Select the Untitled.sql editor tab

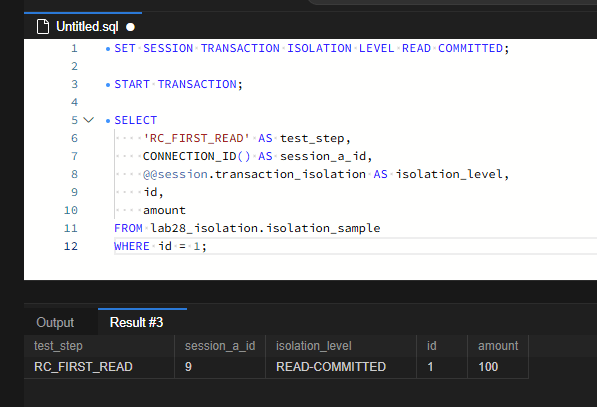click(x=83, y=26)
